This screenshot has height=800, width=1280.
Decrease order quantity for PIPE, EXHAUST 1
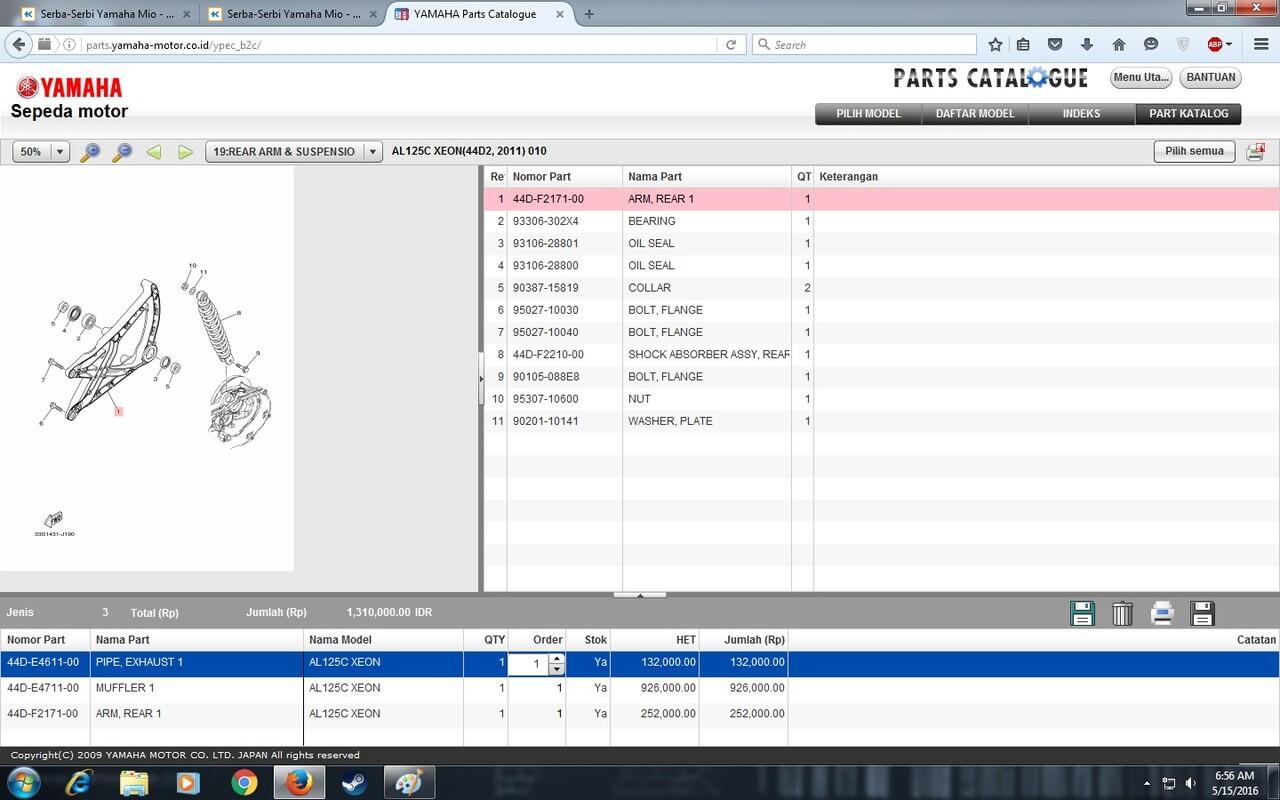557,669
